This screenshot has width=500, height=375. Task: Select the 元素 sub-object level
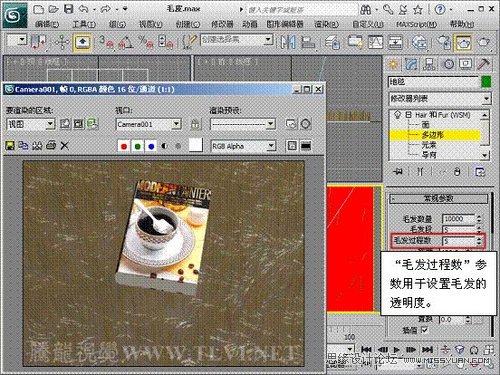tap(429, 145)
